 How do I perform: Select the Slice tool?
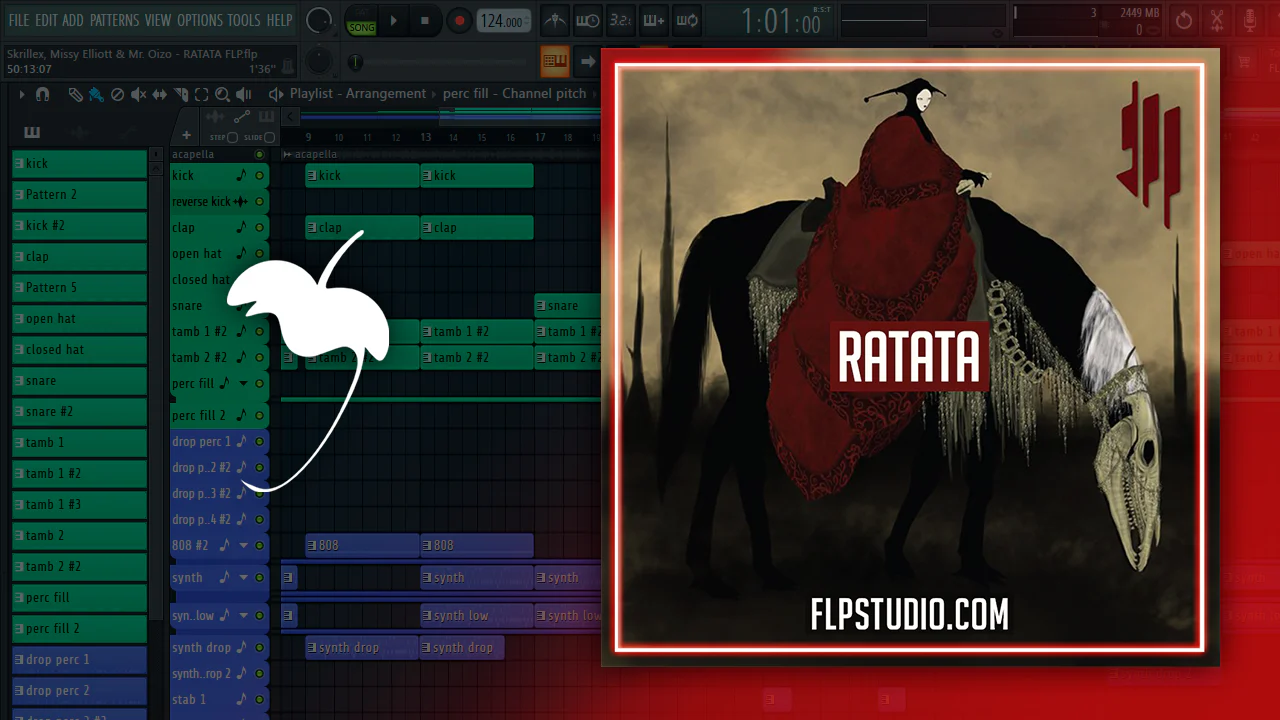pos(181,94)
